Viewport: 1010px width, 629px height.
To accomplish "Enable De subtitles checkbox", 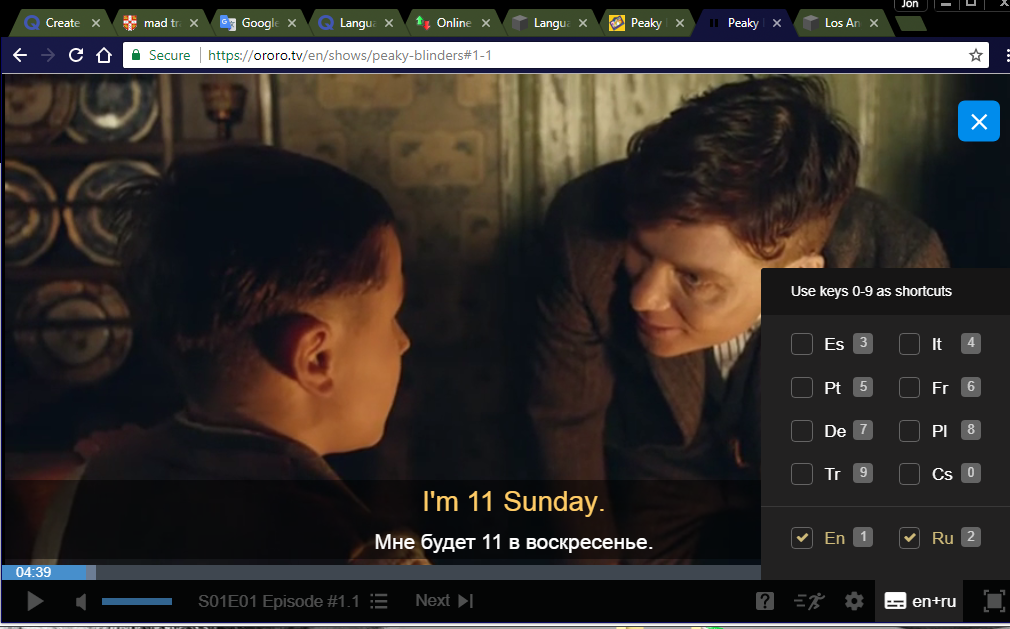I will [802, 431].
